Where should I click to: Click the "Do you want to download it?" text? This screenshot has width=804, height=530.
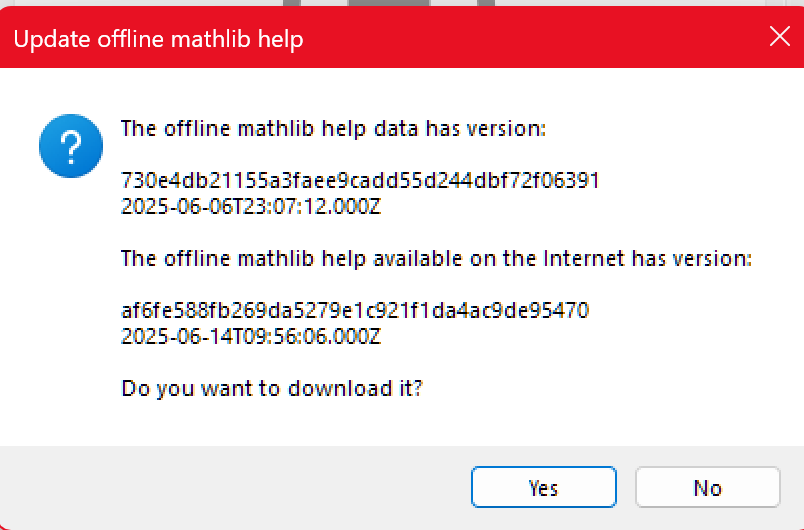tap(272, 388)
